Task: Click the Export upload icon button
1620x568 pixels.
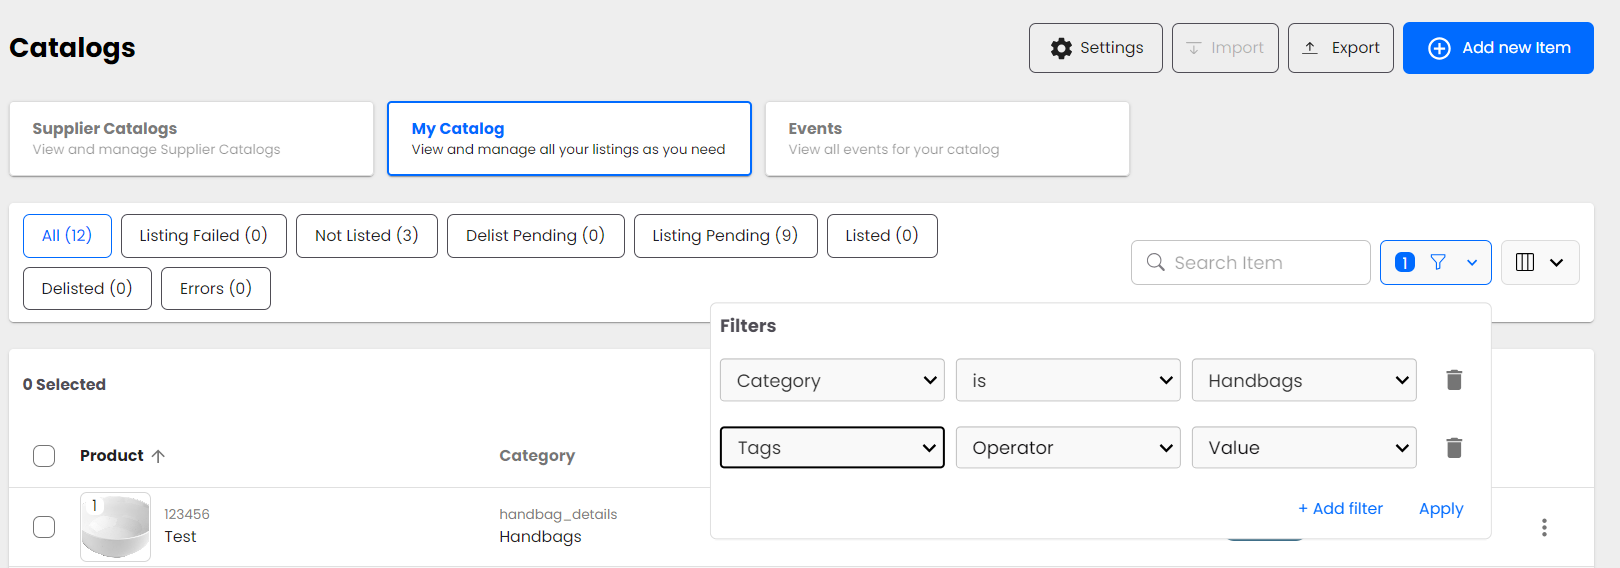Action: 1340,48
